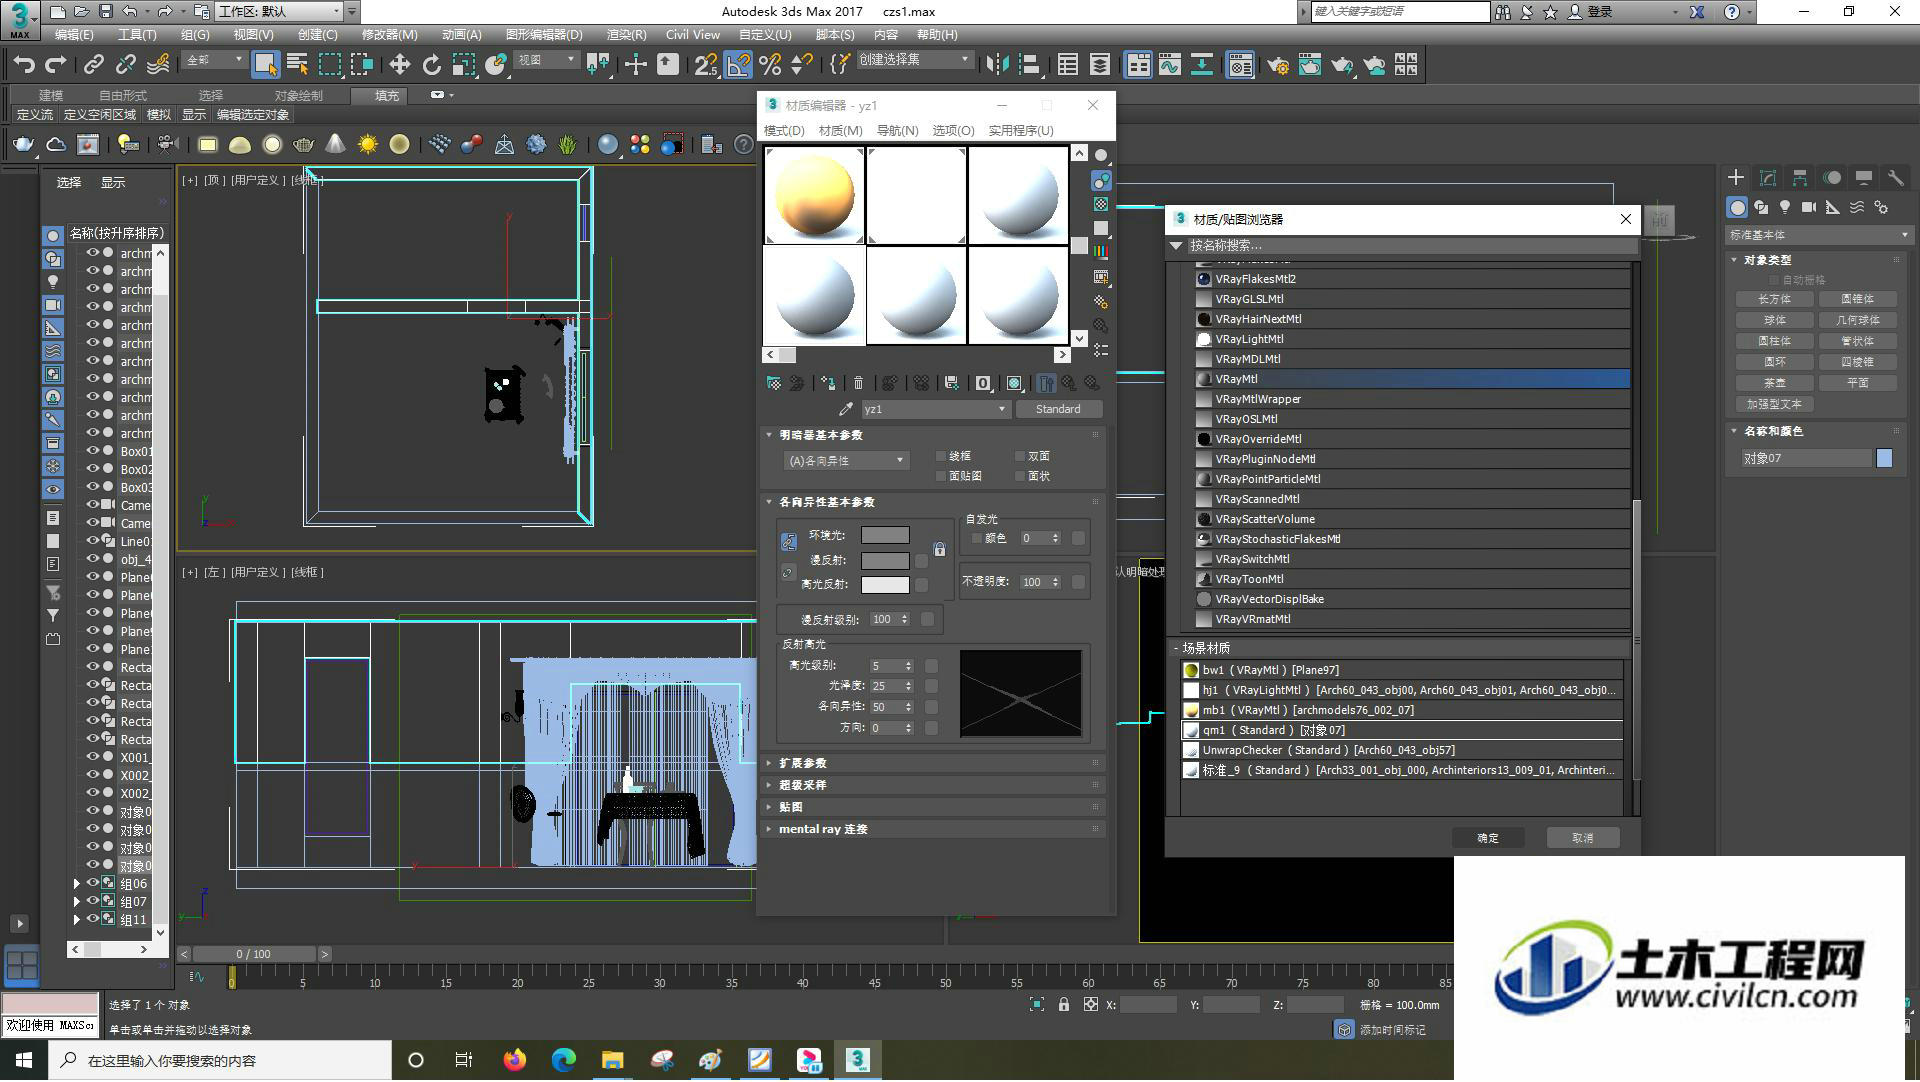The width and height of the screenshot is (1920, 1082).
Task: Open the Render Setup teapot icon
Action: [1277, 65]
